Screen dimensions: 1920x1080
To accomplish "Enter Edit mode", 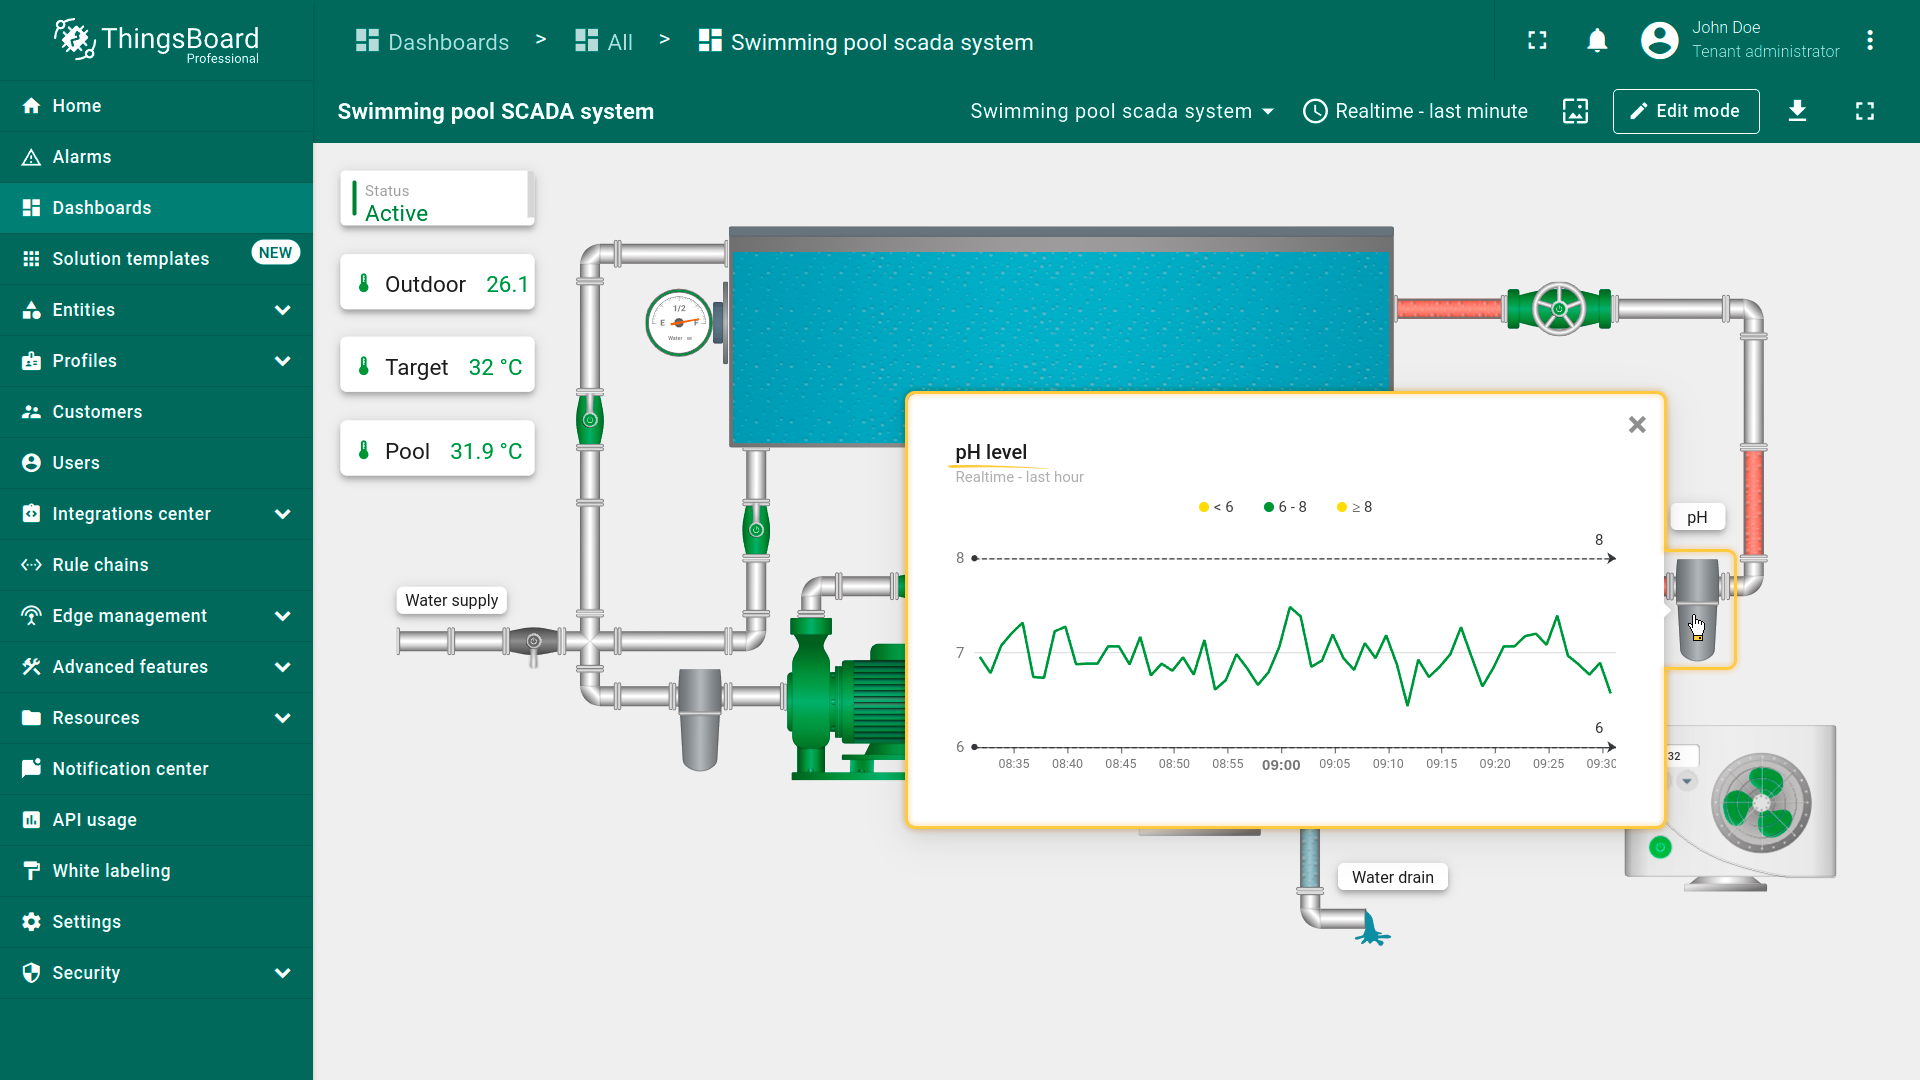I will click(1685, 111).
